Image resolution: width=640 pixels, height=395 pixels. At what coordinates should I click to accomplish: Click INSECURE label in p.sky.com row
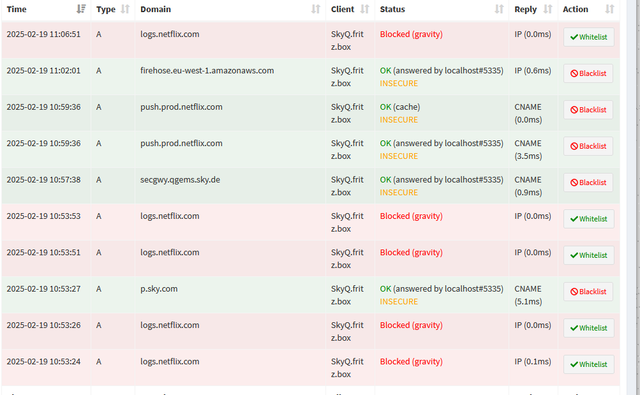[x=399, y=302]
